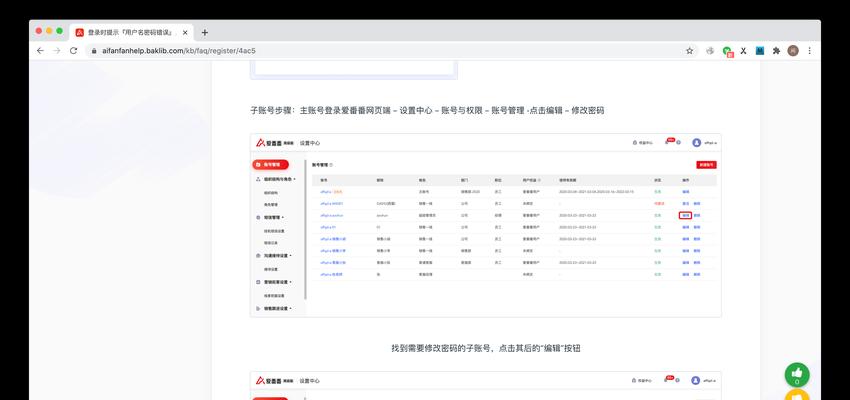This screenshot has width=850, height=400.
Task: Open the gray extension beside the star
Action: coord(710,50)
